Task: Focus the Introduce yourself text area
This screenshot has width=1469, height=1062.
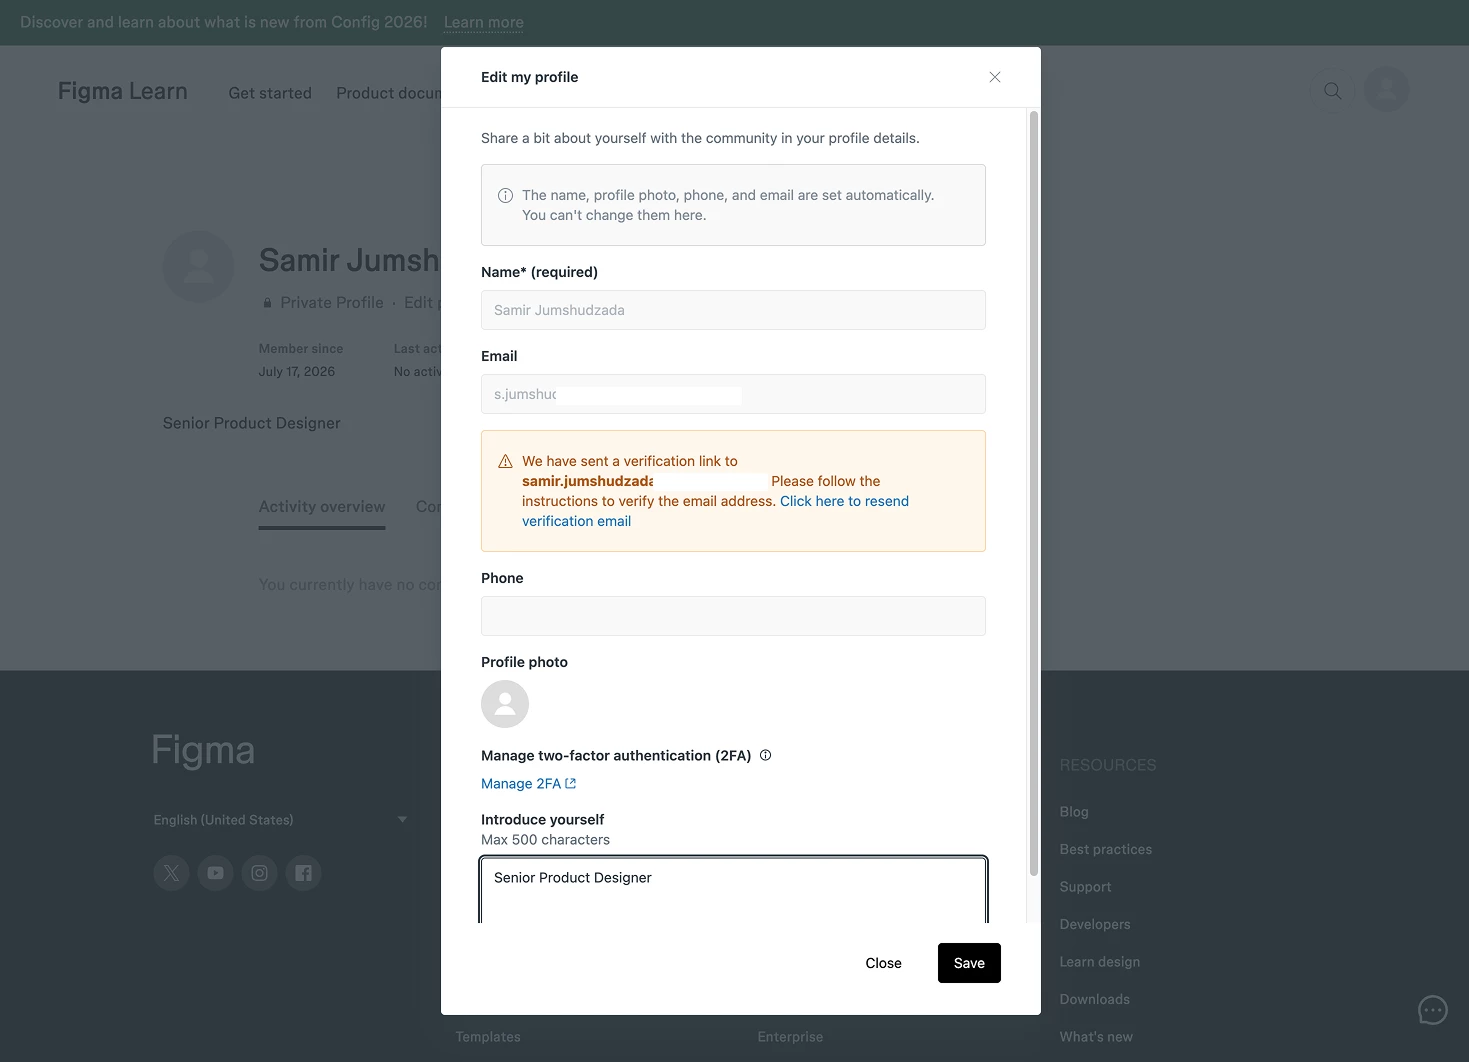Action: 734,890
